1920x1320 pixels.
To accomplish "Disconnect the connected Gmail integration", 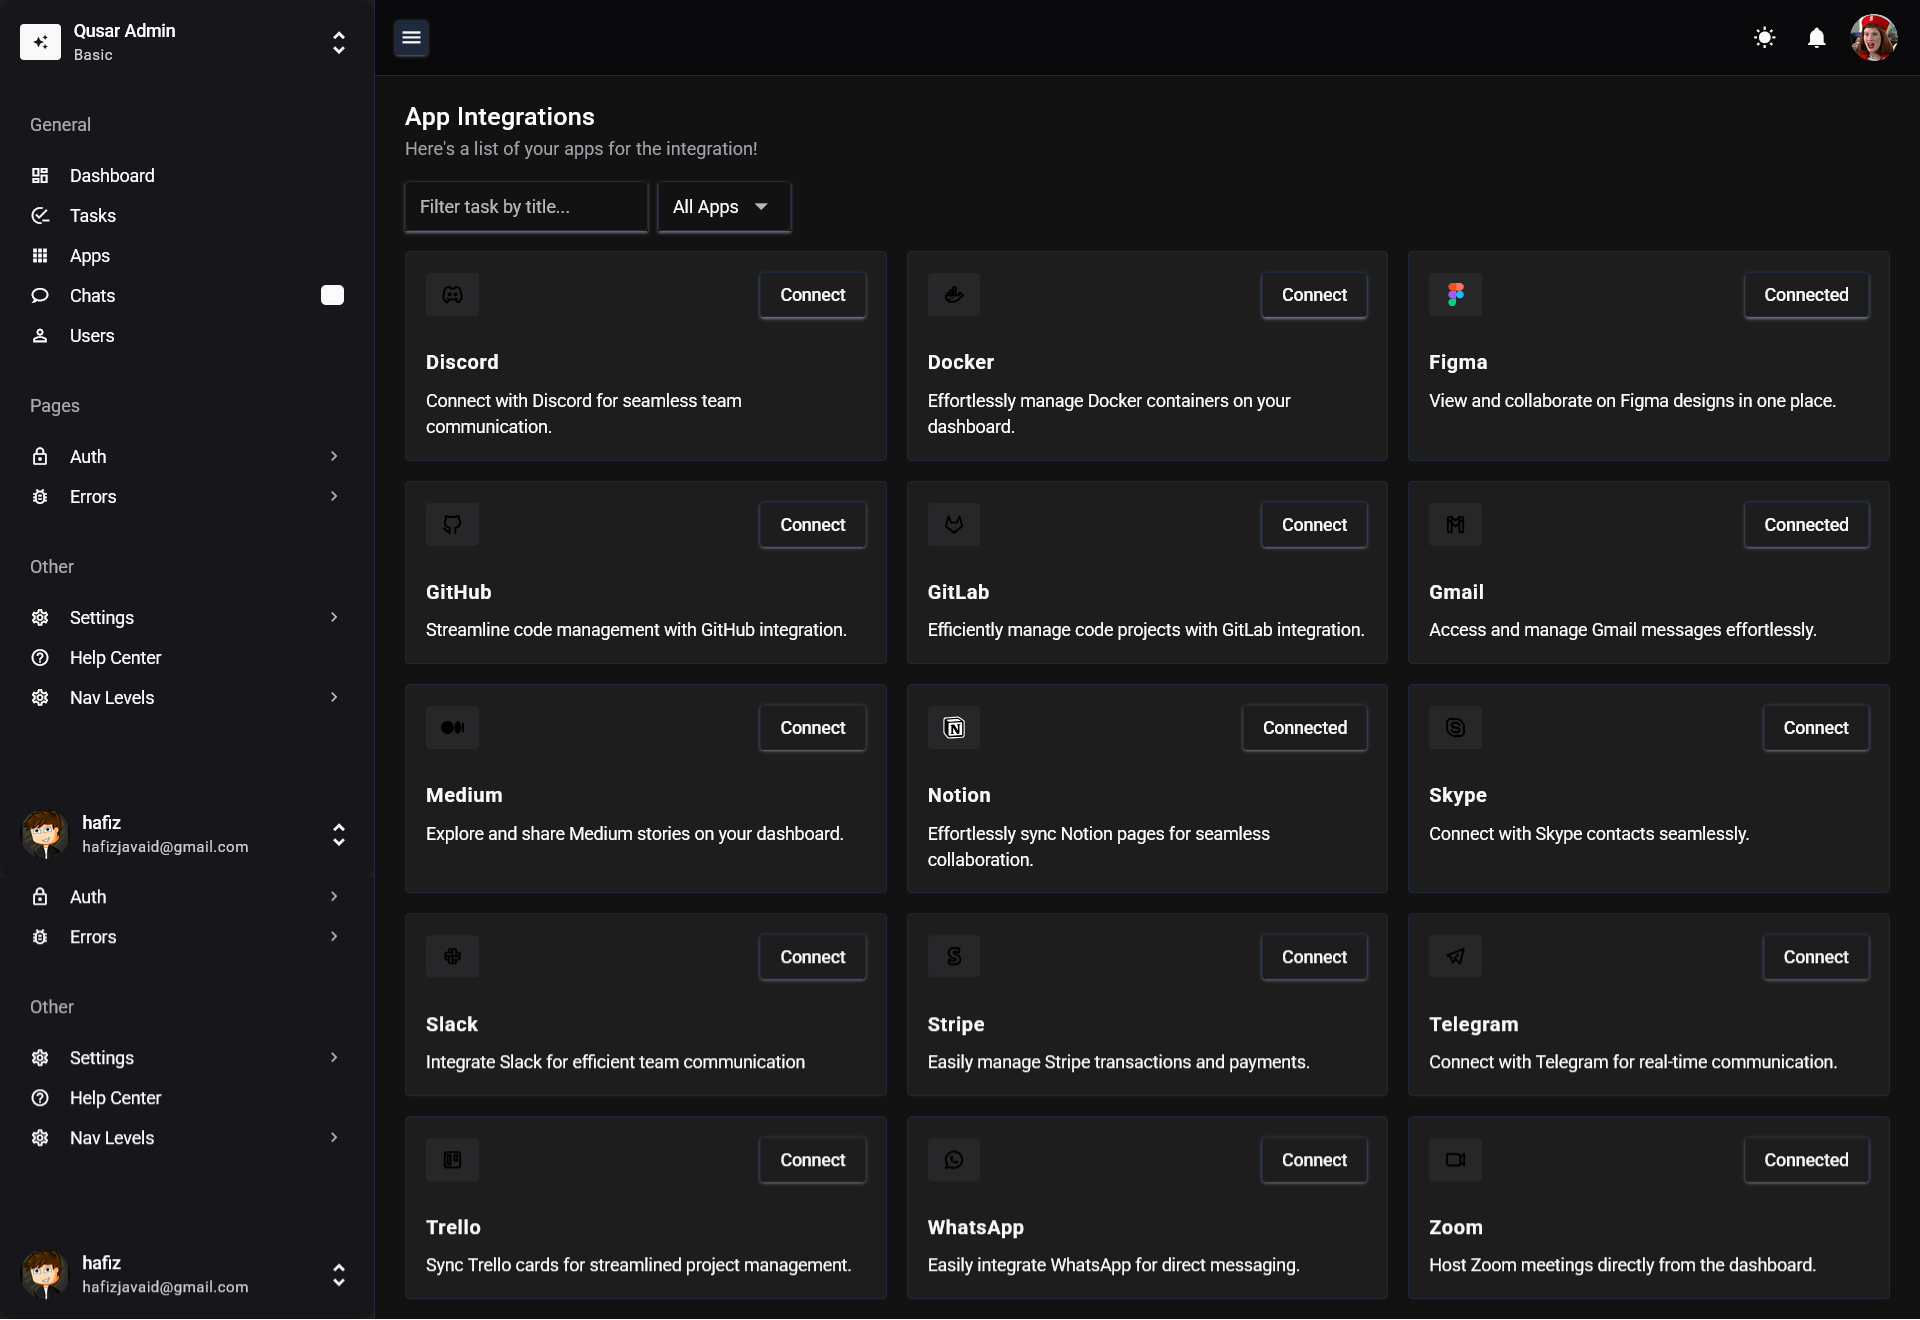I will [x=1805, y=525].
